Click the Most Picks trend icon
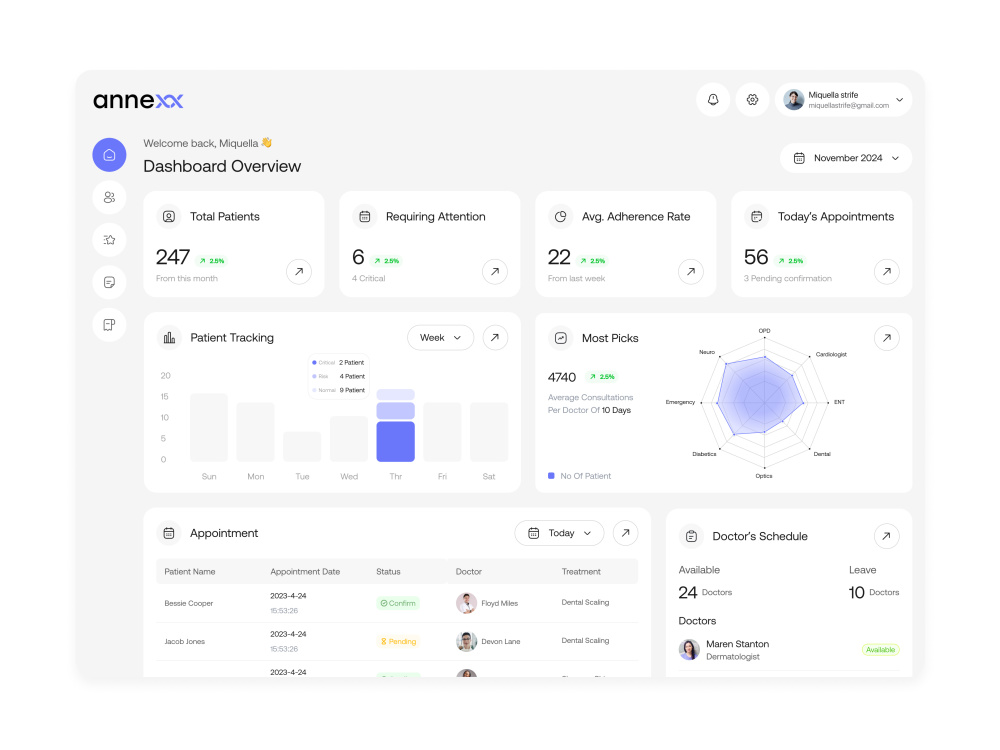Image resolution: width=1000 pixels, height=750 pixels. (561, 338)
